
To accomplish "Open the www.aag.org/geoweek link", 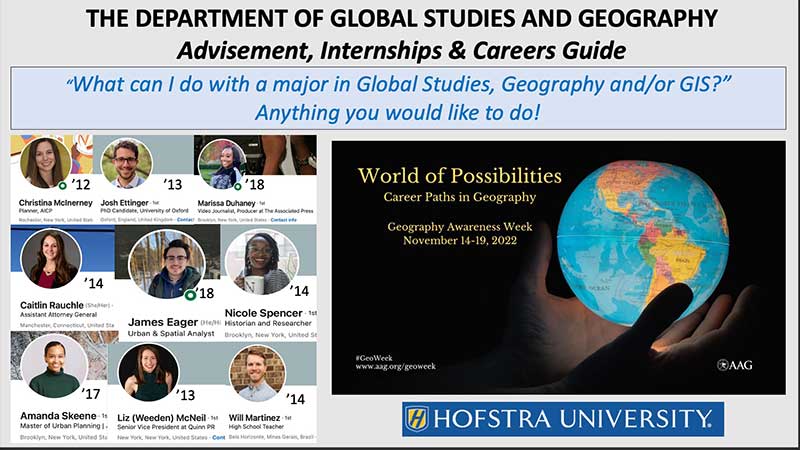I will coord(396,368).
